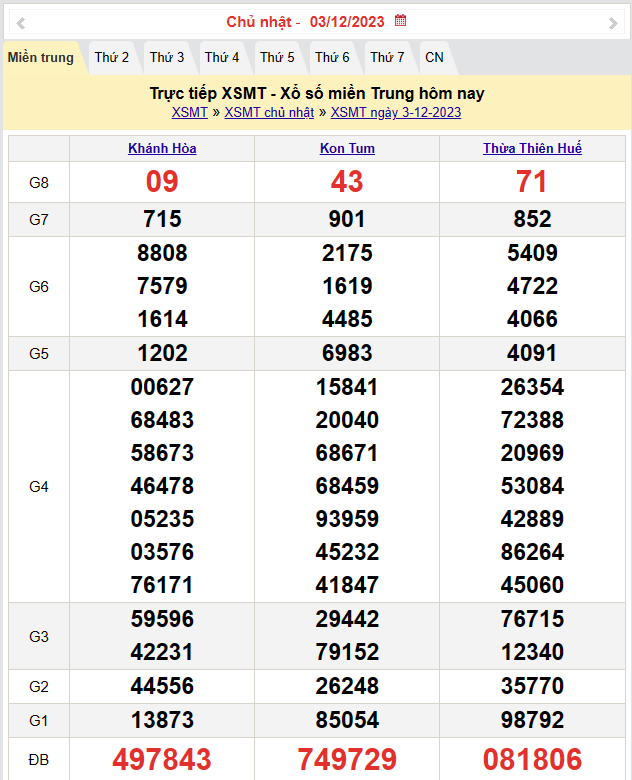Screen dimensions: 632x780
Task: Switch to the Thứ 5 tab
Action: [277, 58]
